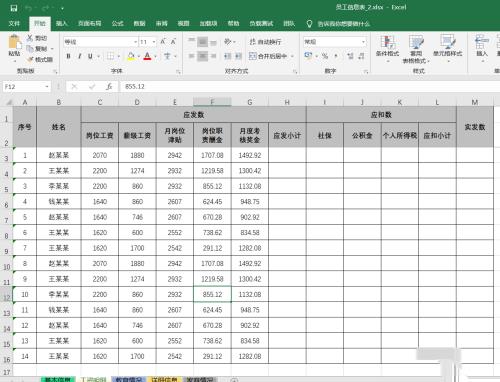Click the Undo arrow in quick access toolbar
Screen dimensions: 500x382
pyautogui.click(x=29, y=8)
